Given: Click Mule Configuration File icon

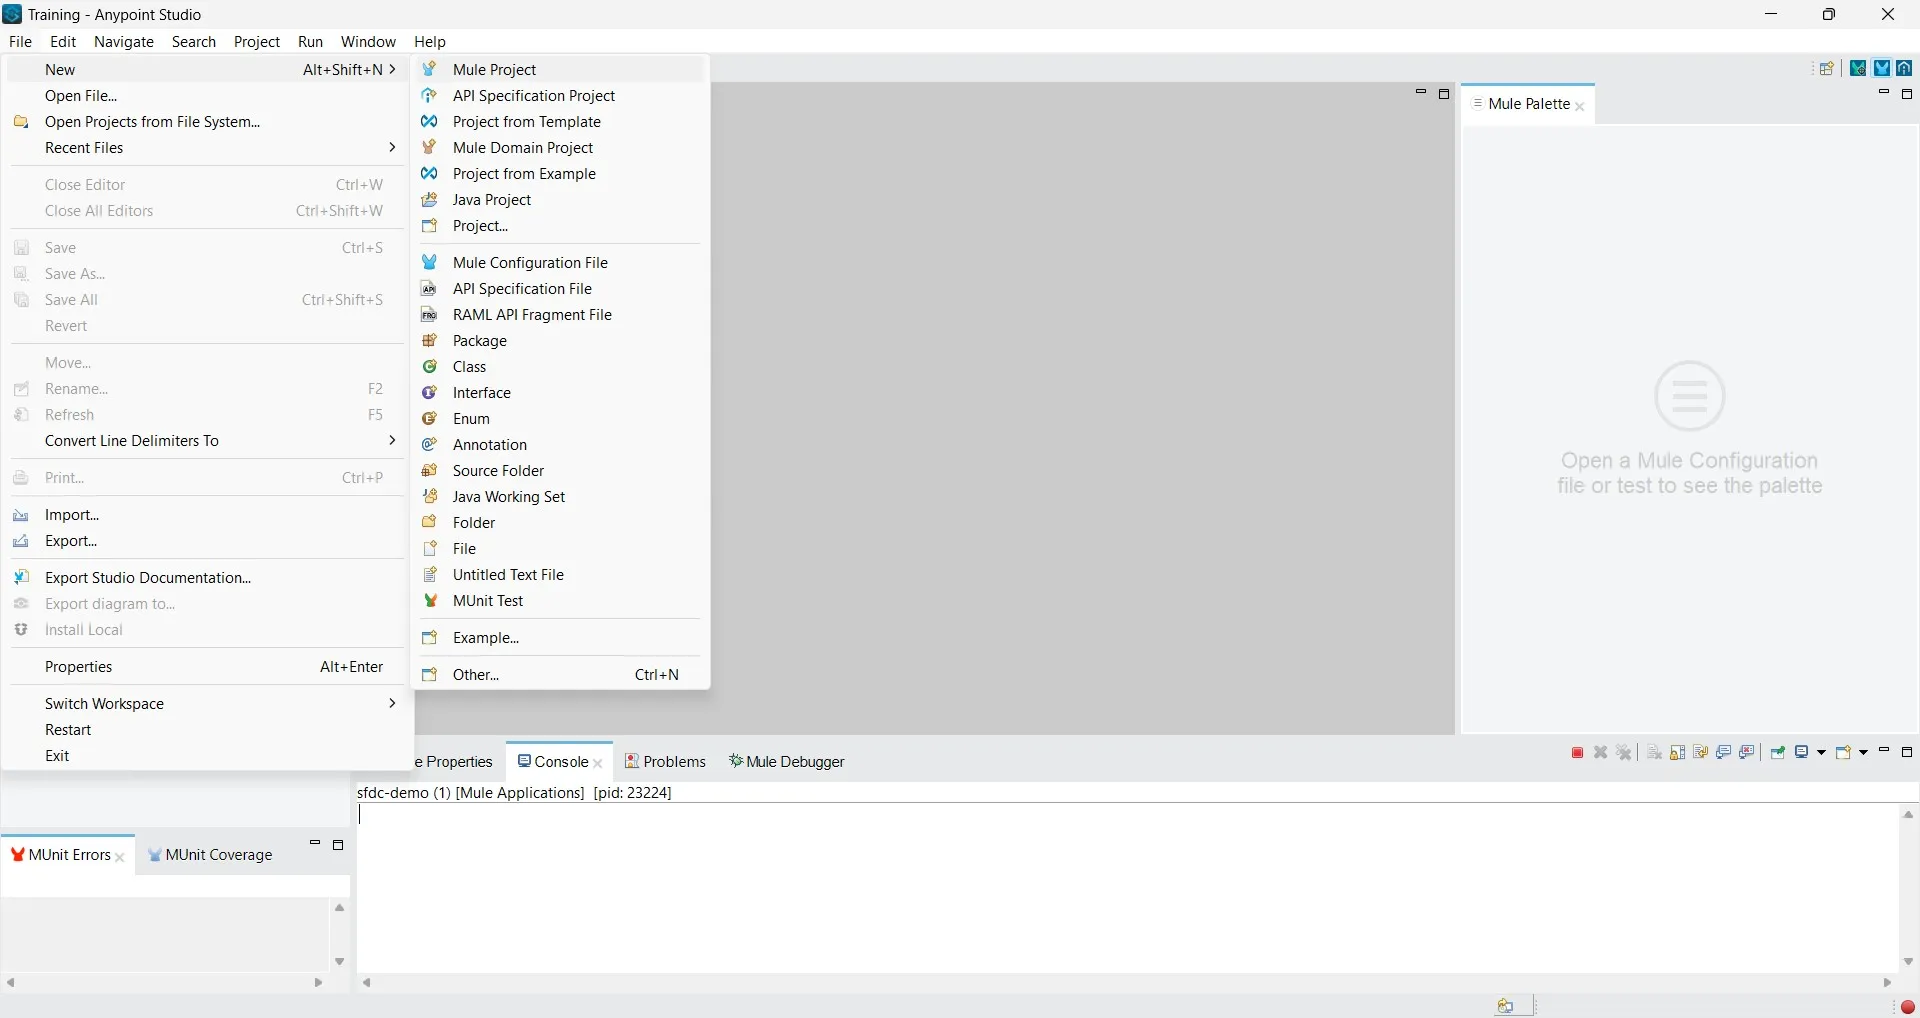Looking at the screenshot, I should point(430,262).
